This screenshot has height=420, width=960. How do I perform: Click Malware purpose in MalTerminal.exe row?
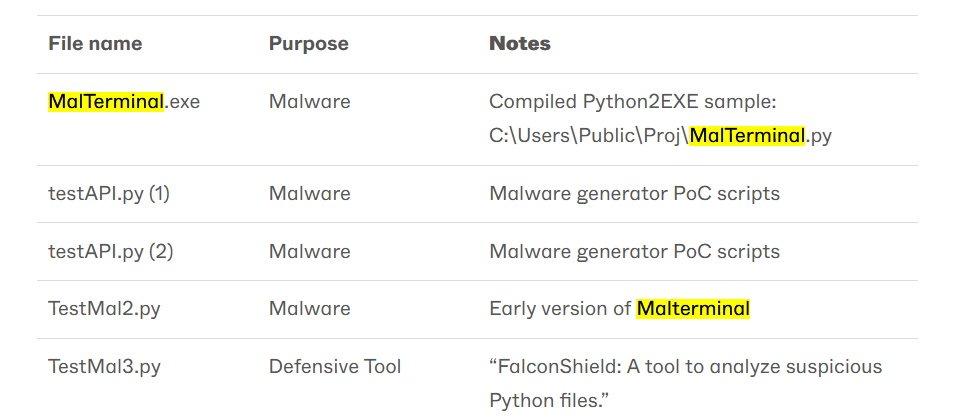click(x=309, y=102)
